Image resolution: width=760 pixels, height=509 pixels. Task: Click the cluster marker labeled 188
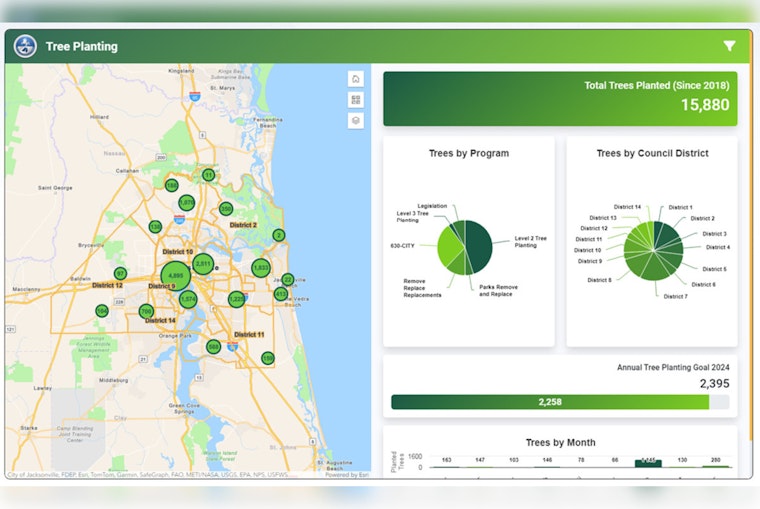click(172, 185)
